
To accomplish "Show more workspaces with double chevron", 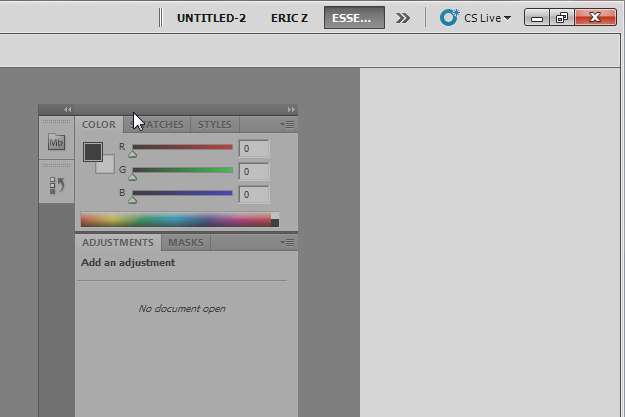I will (403, 18).
